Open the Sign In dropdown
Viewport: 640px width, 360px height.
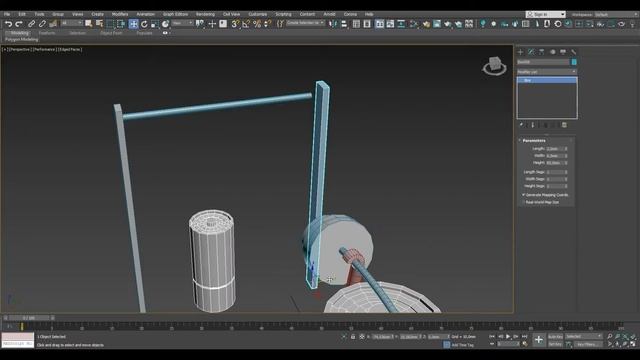coord(545,14)
